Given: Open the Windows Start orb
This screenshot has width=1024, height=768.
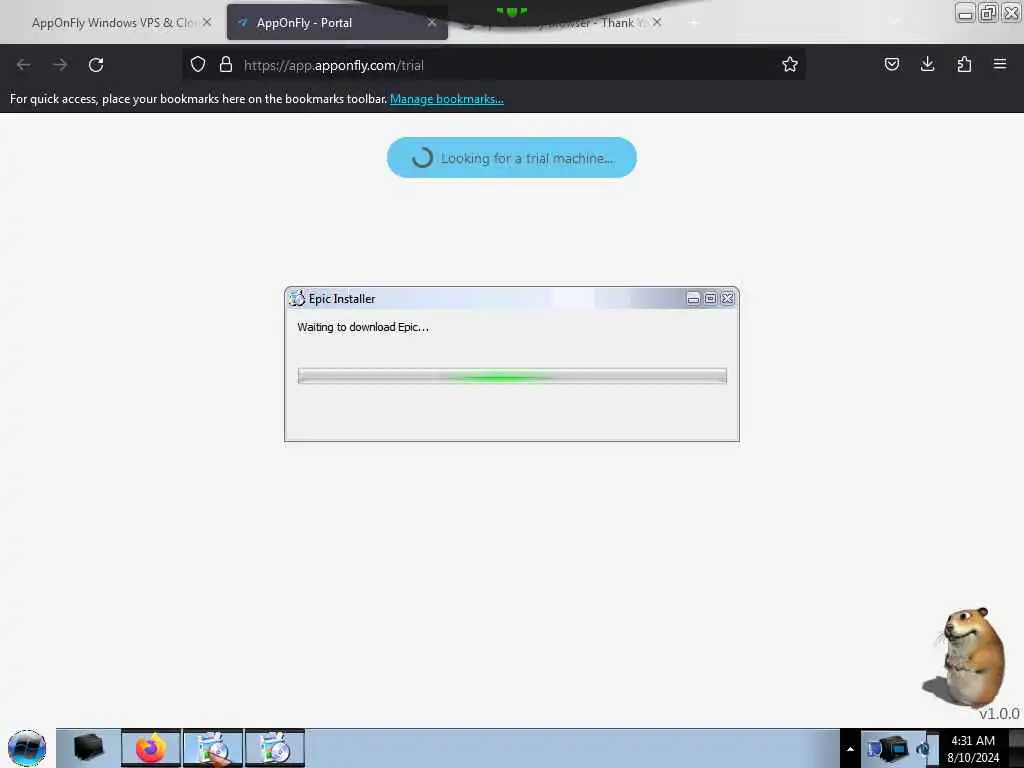Looking at the screenshot, I should [27, 748].
